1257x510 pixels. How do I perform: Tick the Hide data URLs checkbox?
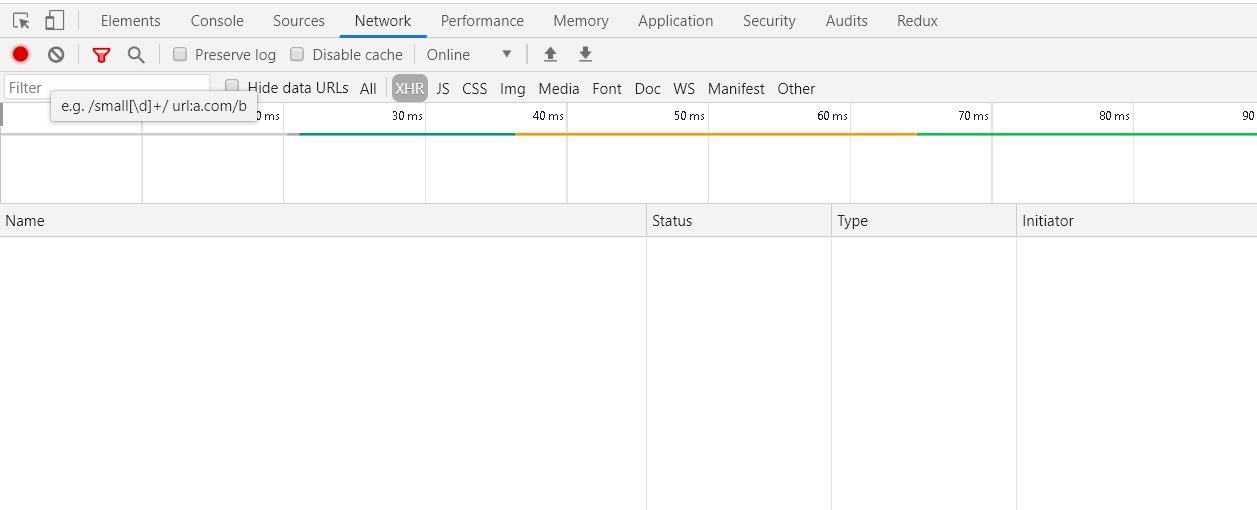tap(232, 86)
